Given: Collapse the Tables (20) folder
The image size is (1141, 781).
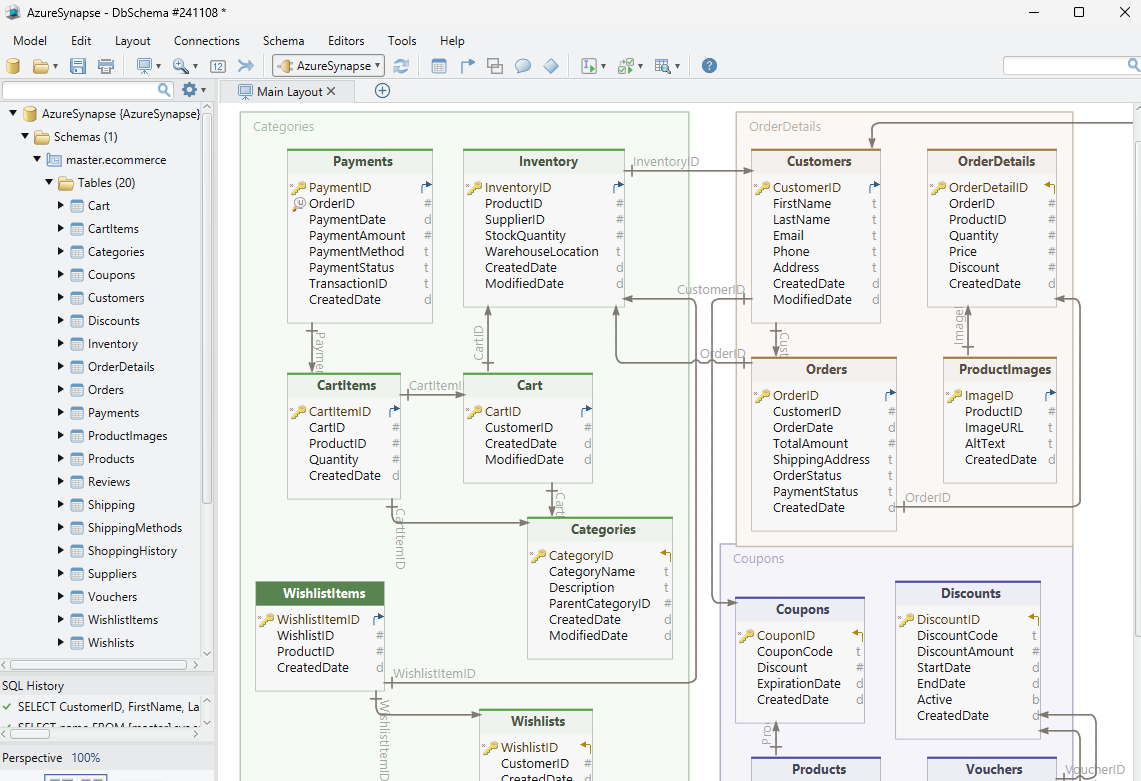Looking at the screenshot, I should (x=49, y=182).
